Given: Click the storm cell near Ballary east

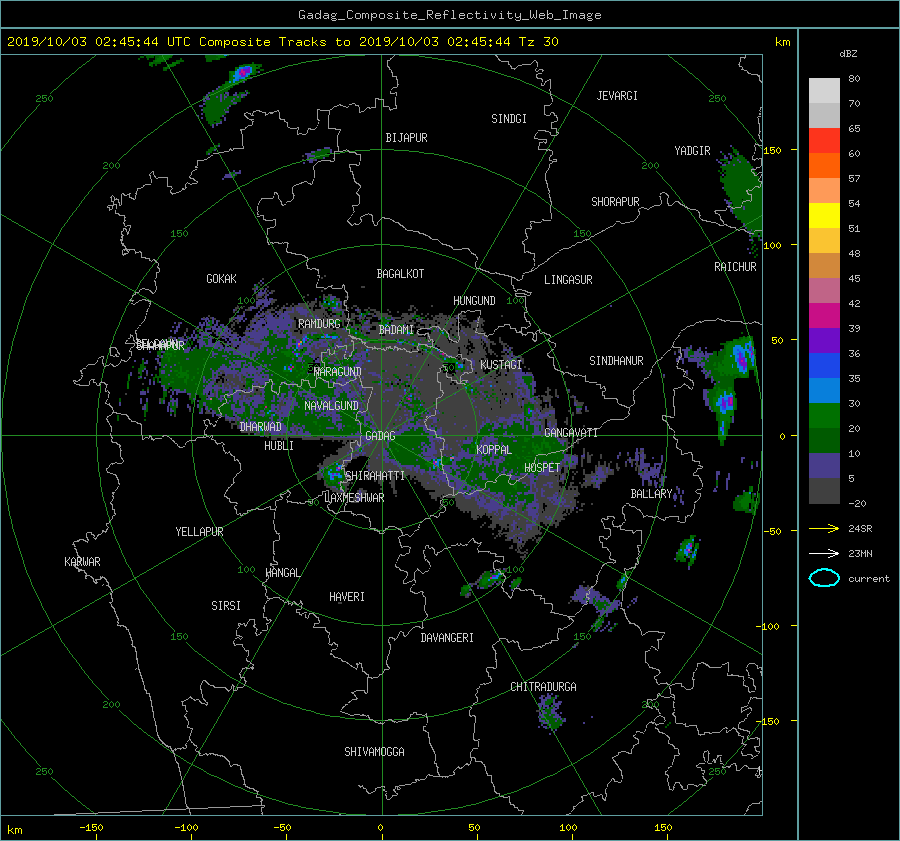Looking at the screenshot, I should (688, 550).
